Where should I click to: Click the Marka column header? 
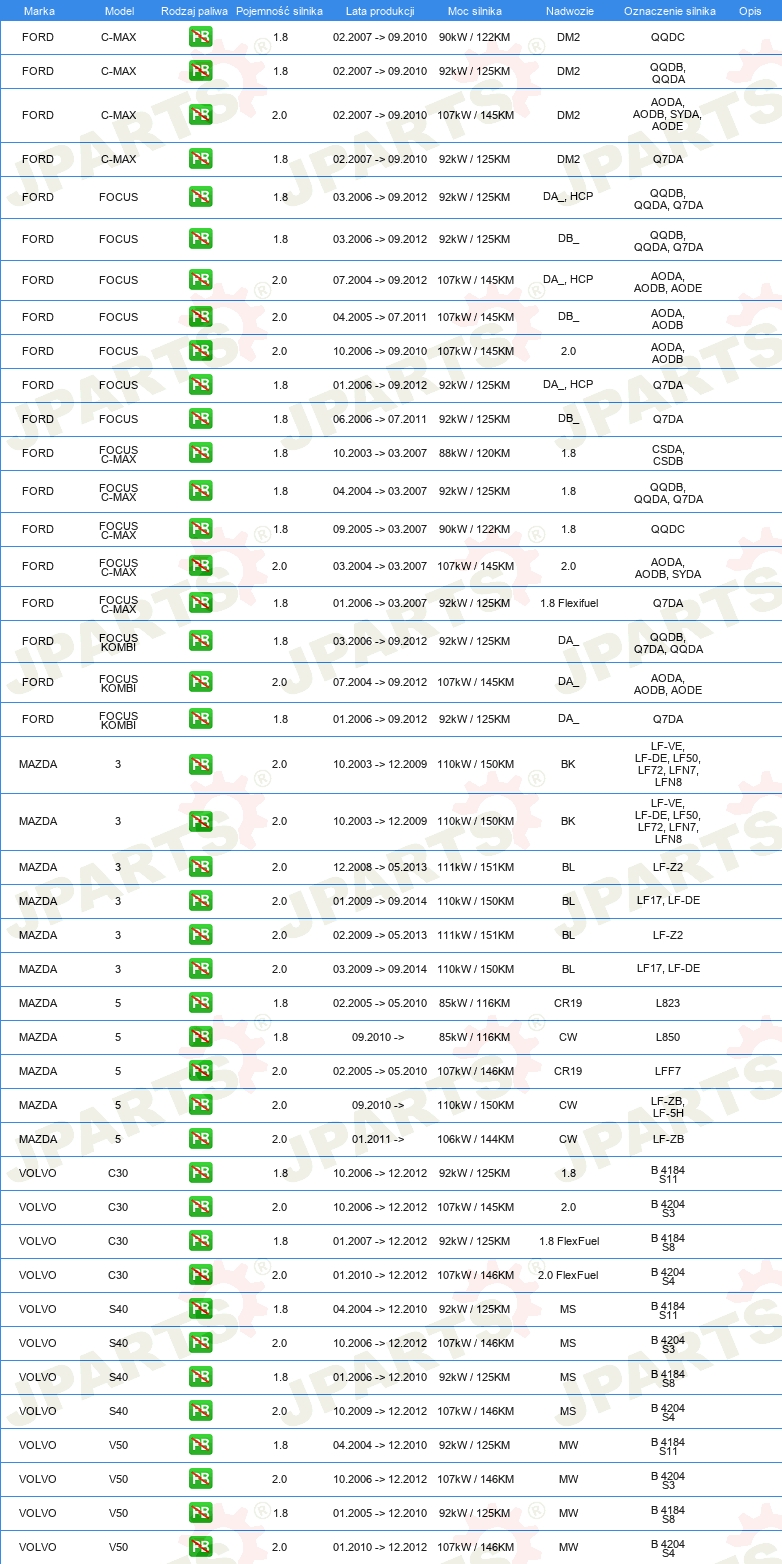(x=39, y=11)
